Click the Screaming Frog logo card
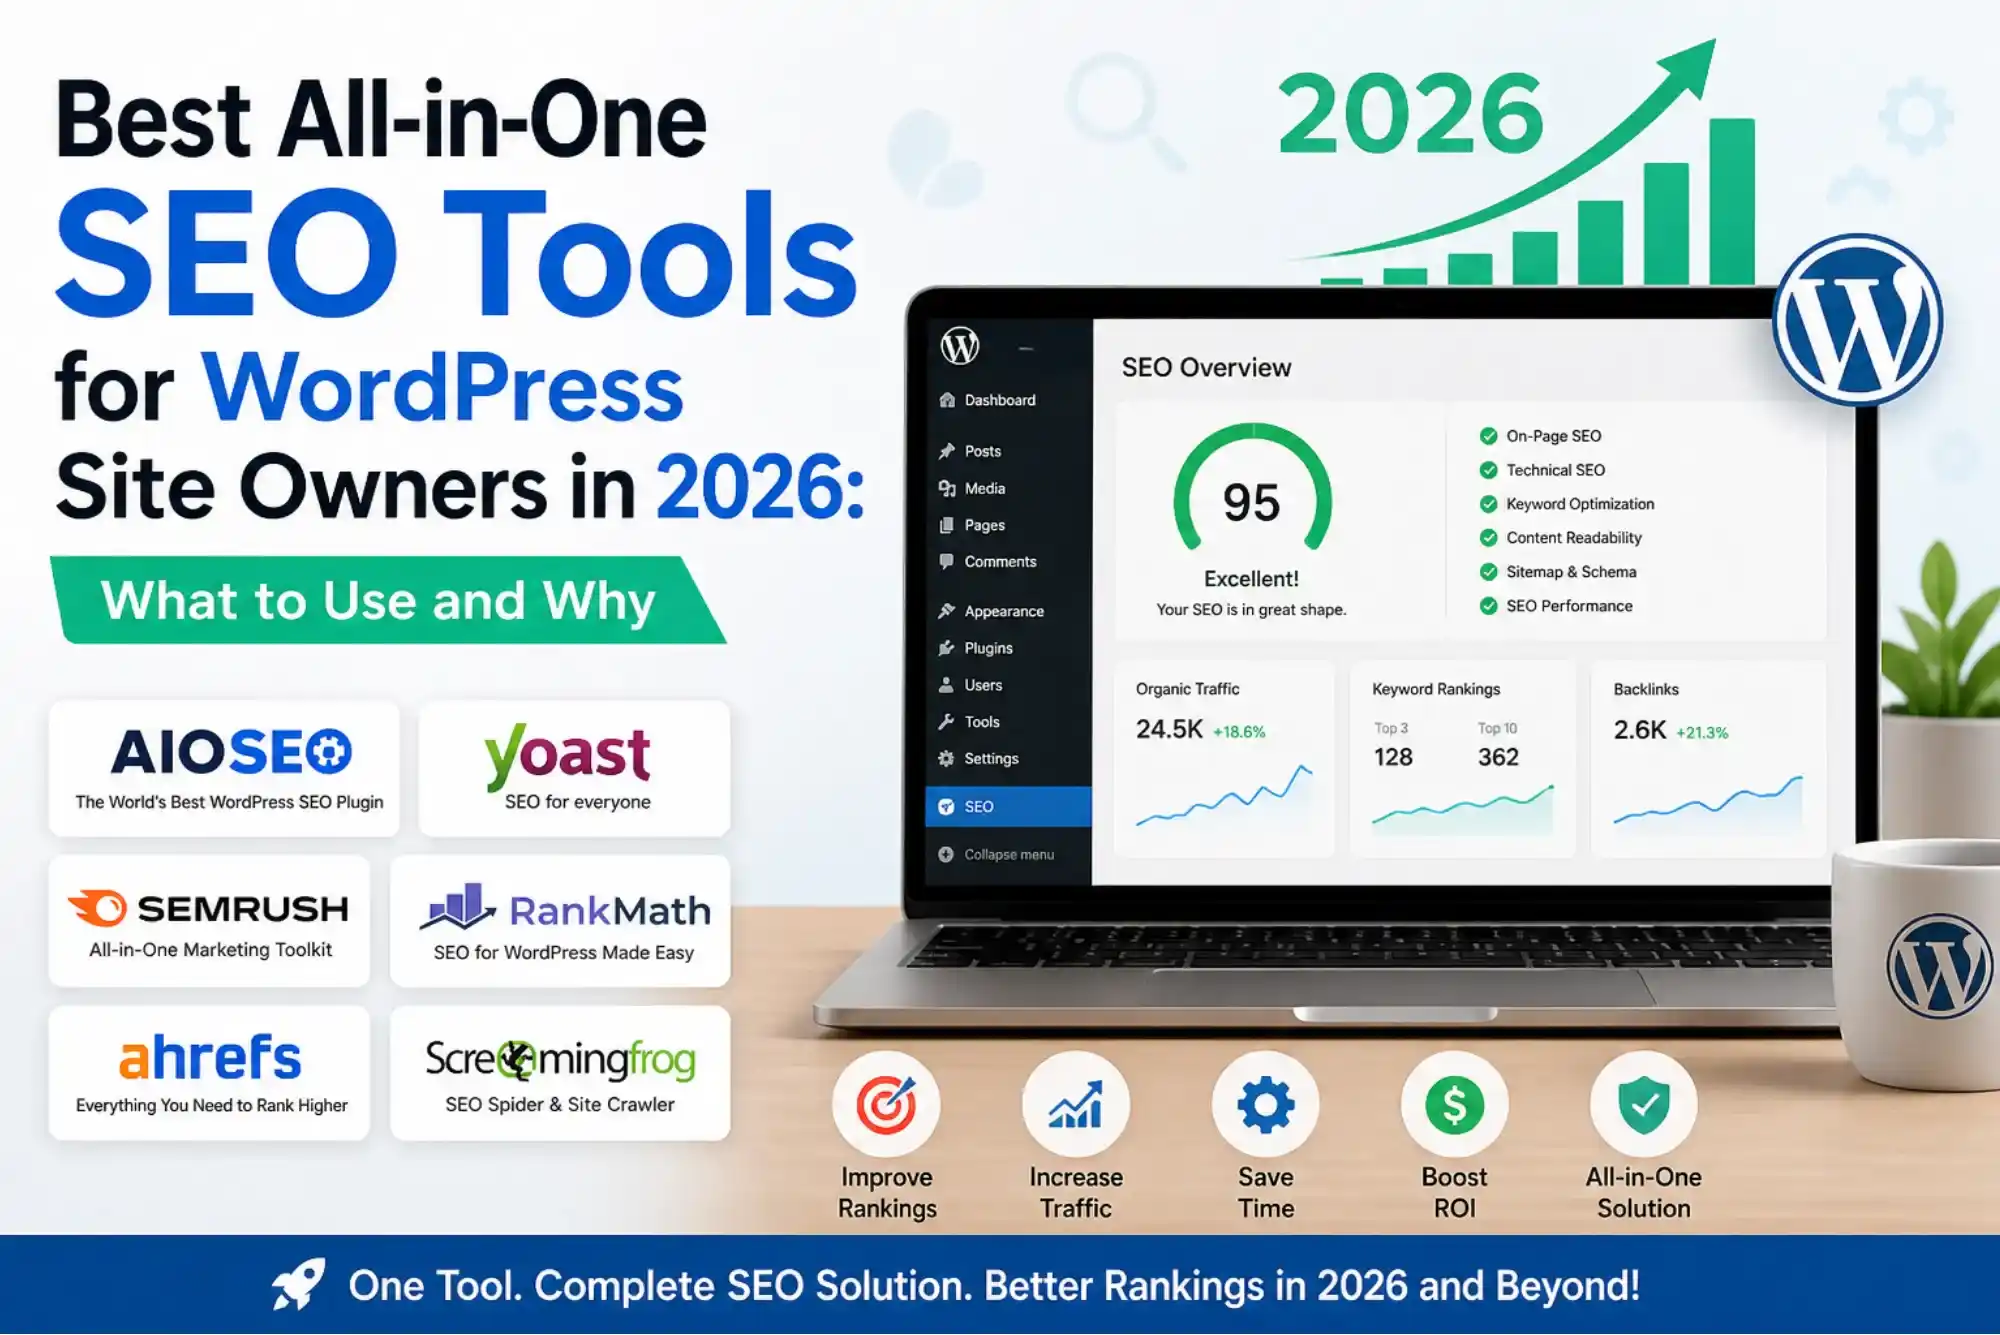The image size is (2000, 1335). 560,1073
